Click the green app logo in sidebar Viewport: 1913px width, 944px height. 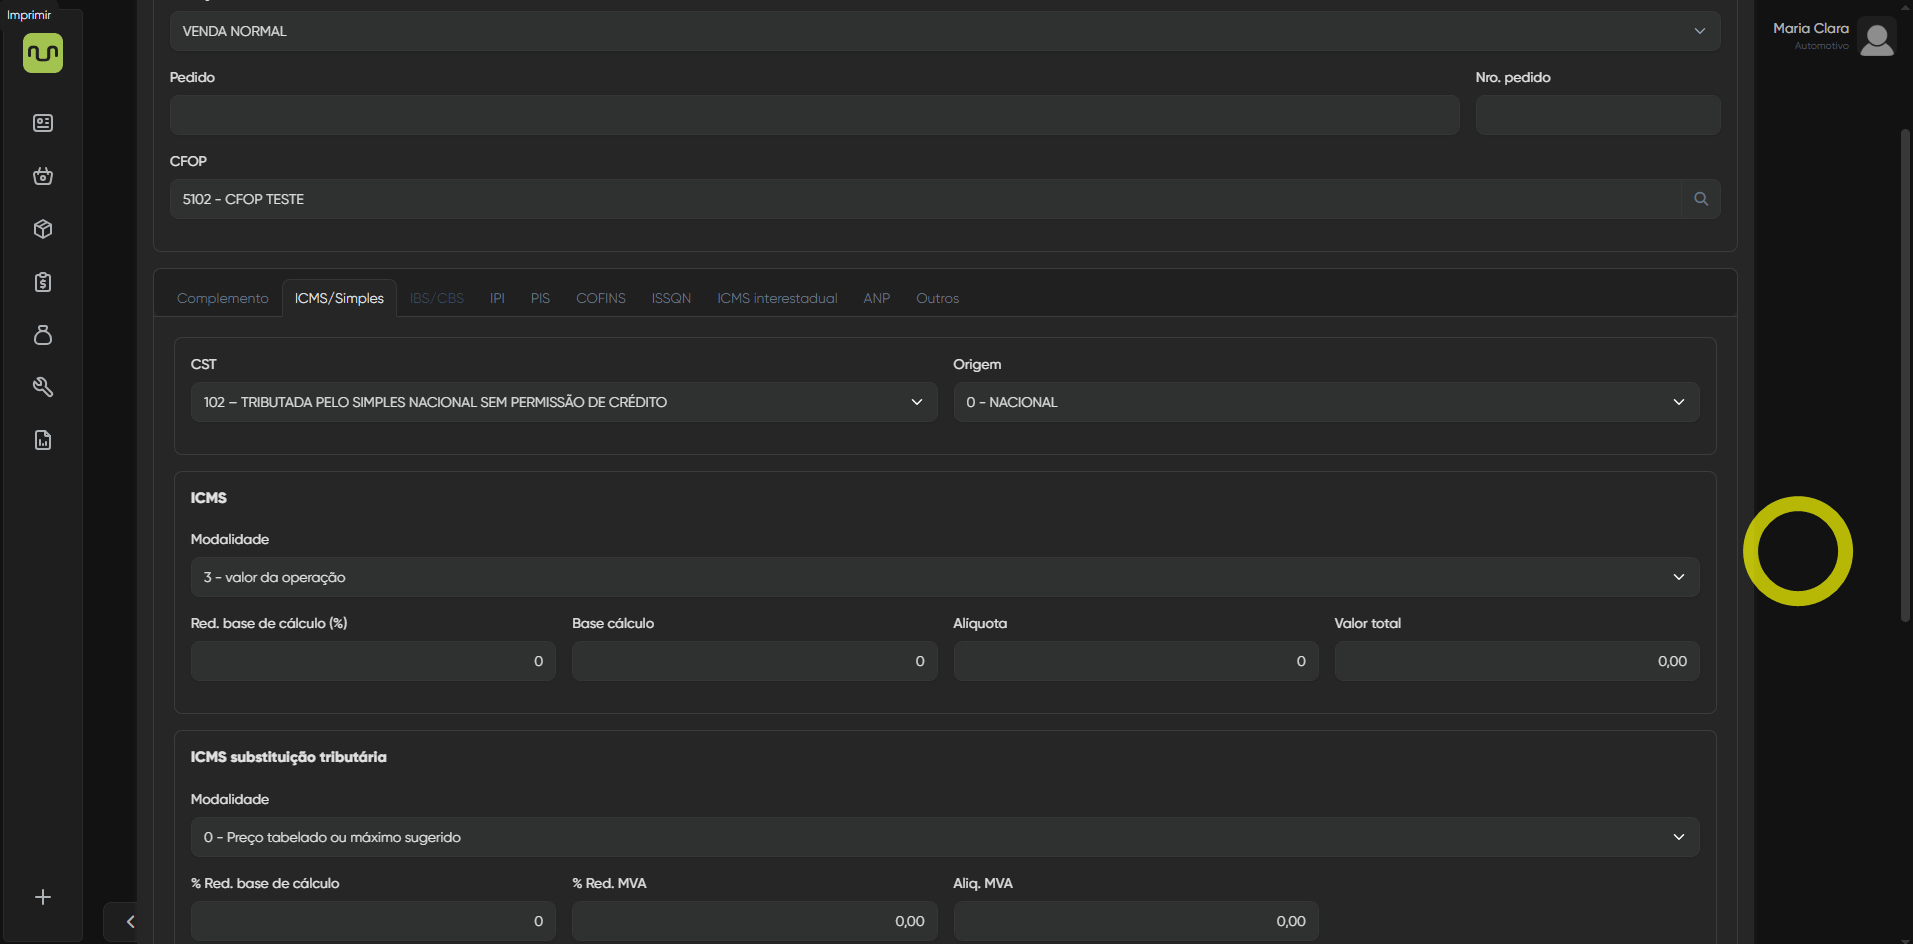click(x=43, y=53)
